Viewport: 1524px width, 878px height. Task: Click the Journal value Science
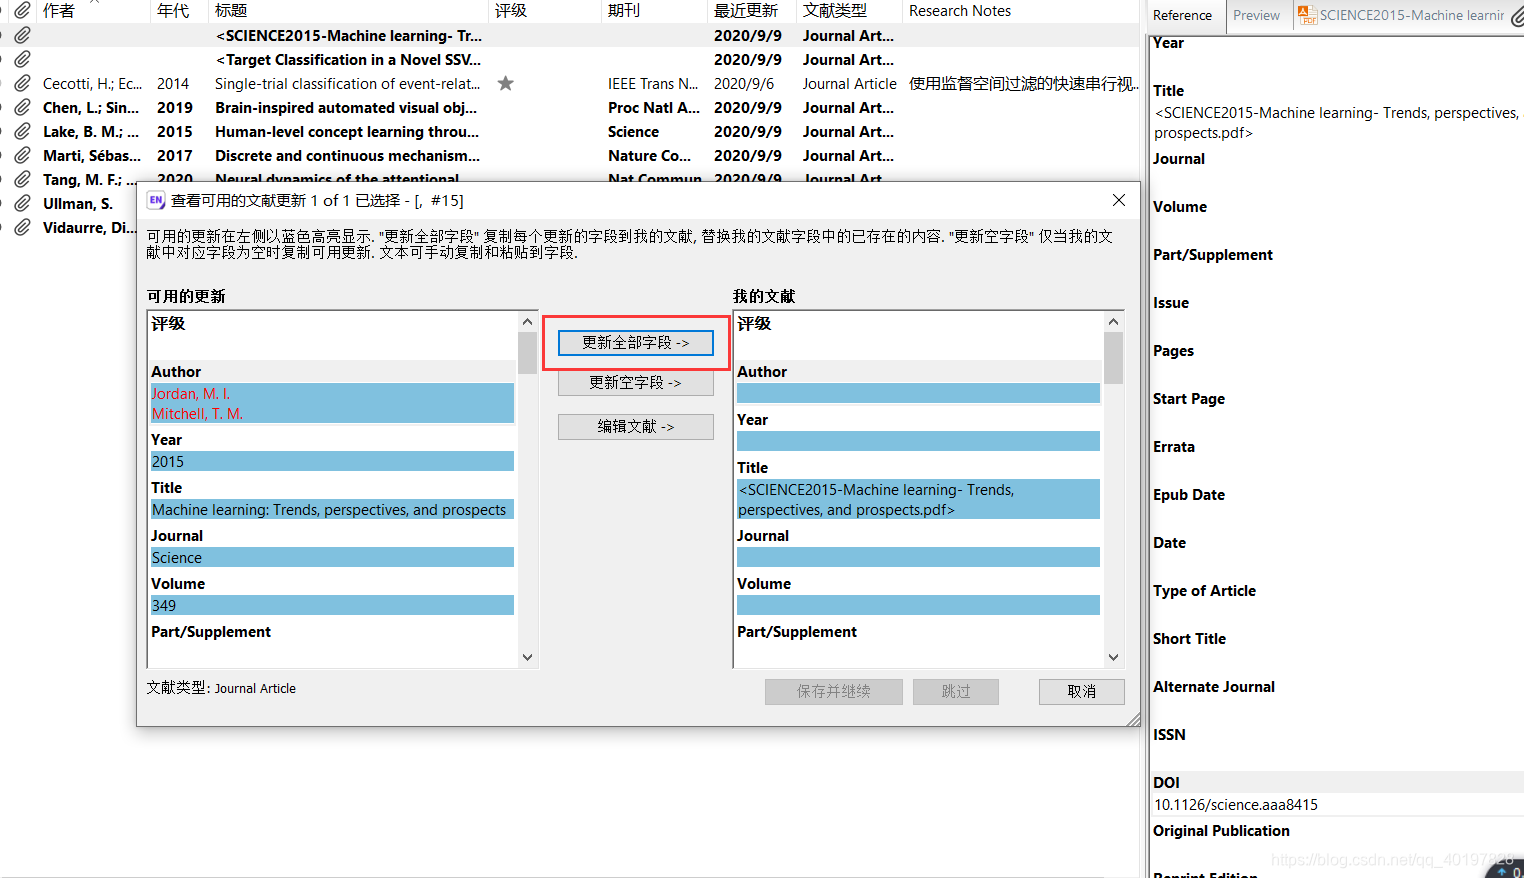pos(332,557)
